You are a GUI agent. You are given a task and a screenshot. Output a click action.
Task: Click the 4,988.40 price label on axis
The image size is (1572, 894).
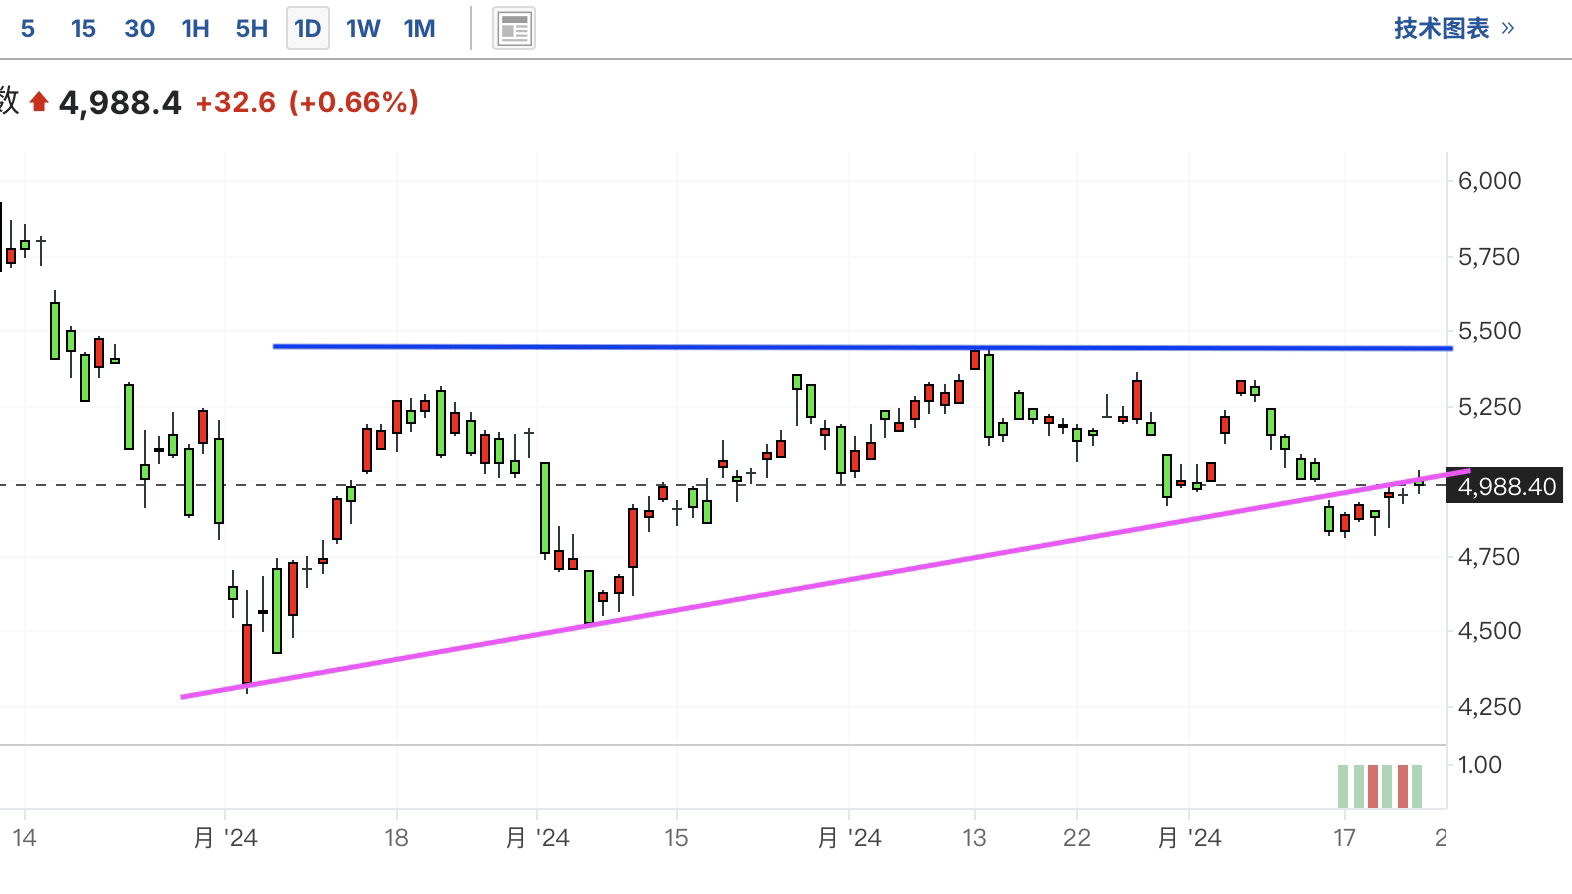pyautogui.click(x=1507, y=487)
